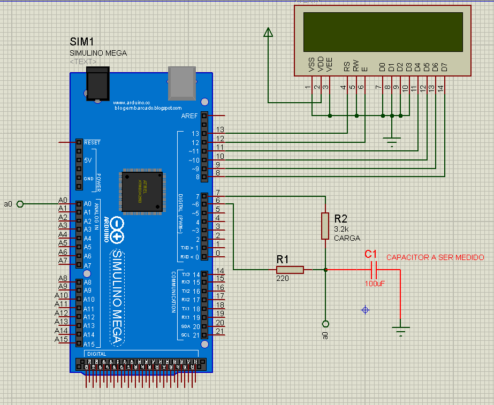Click the Arduino logo on the board
The height and width of the screenshot is (405, 494).
click(117, 230)
